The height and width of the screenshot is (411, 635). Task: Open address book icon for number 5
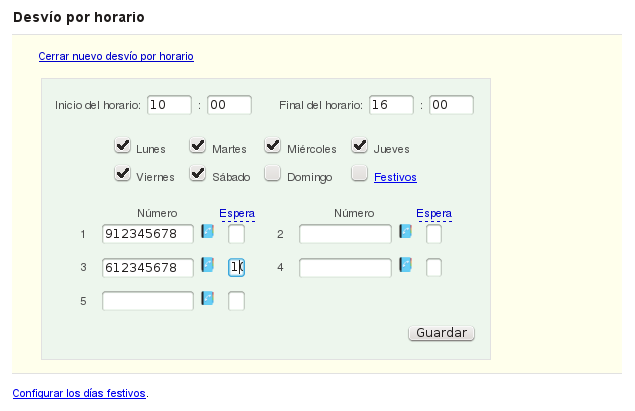click(x=208, y=299)
